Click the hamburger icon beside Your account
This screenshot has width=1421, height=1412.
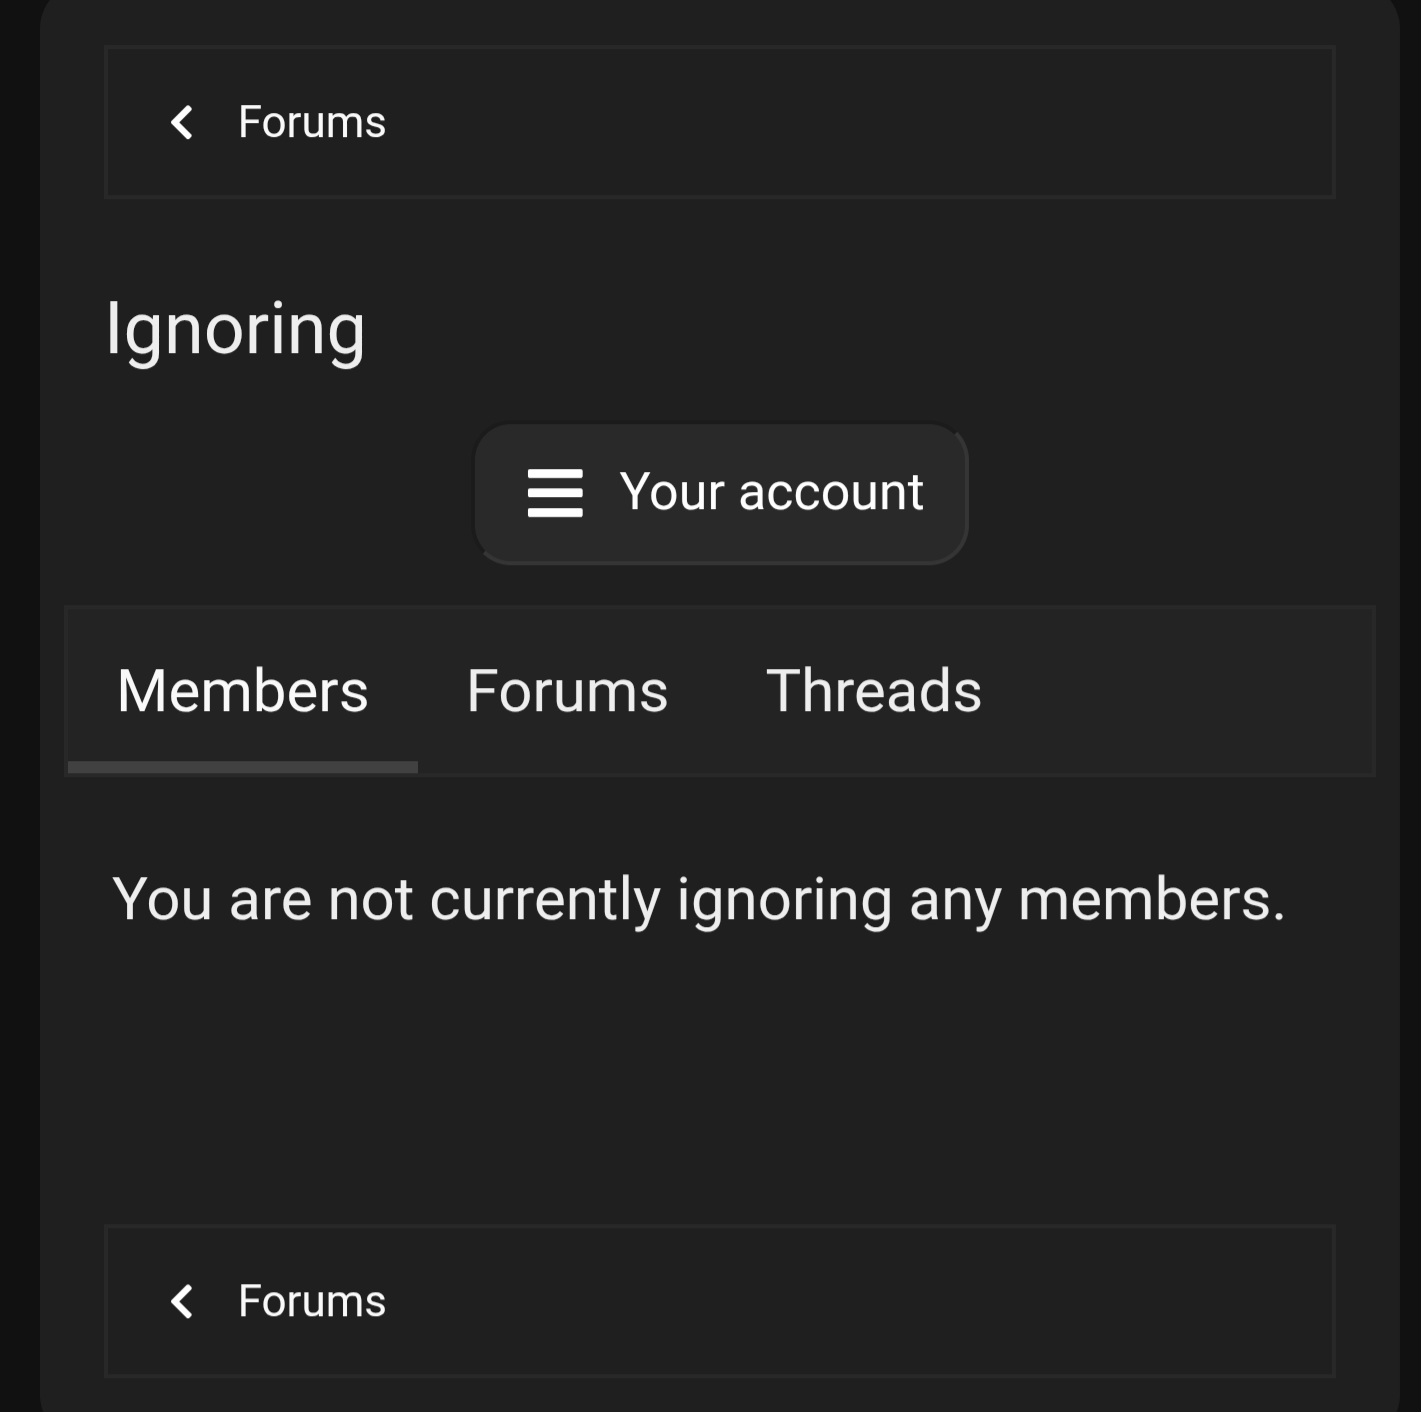[555, 493]
